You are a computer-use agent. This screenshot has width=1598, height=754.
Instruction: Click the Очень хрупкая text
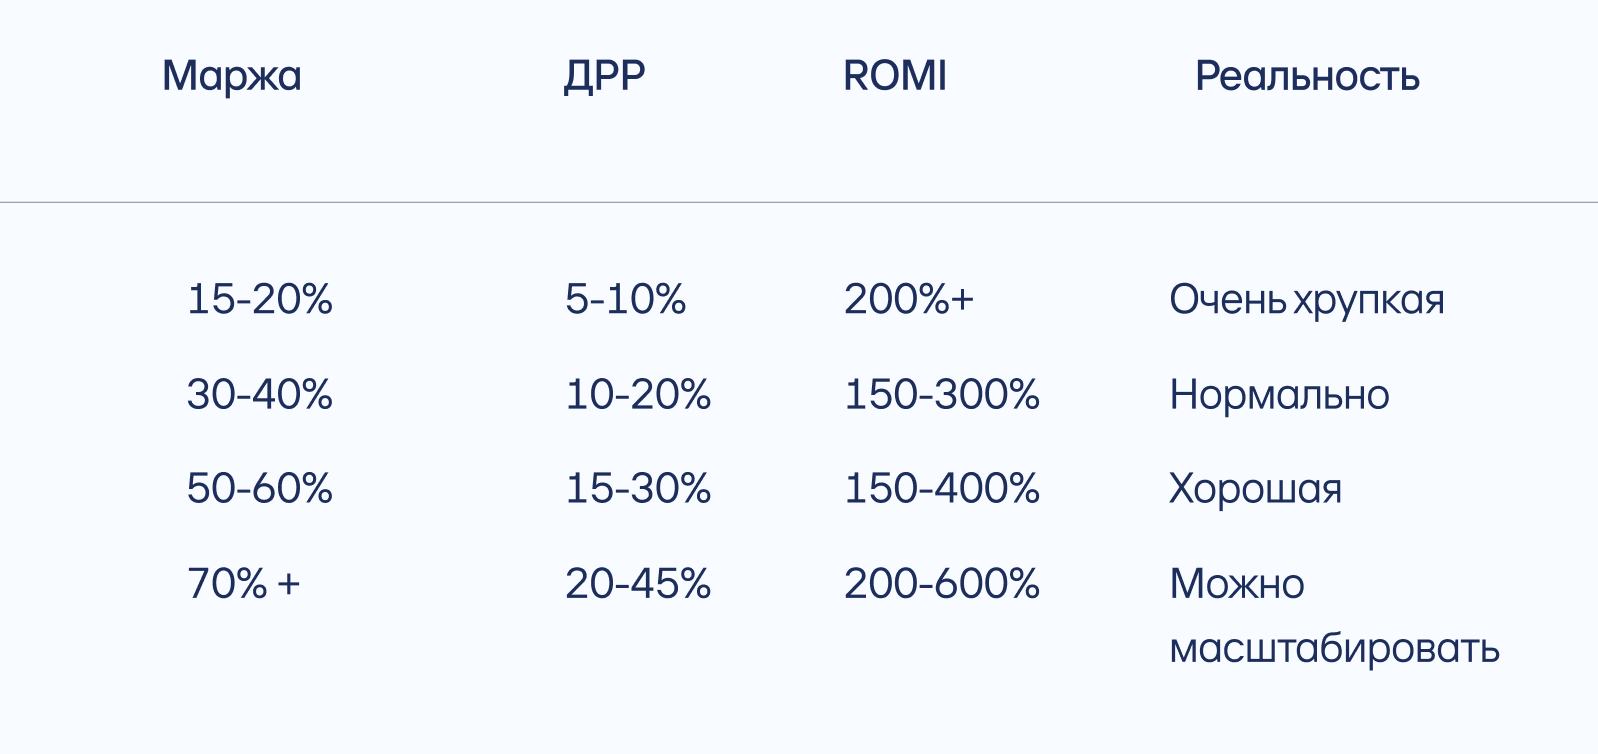click(x=1306, y=299)
